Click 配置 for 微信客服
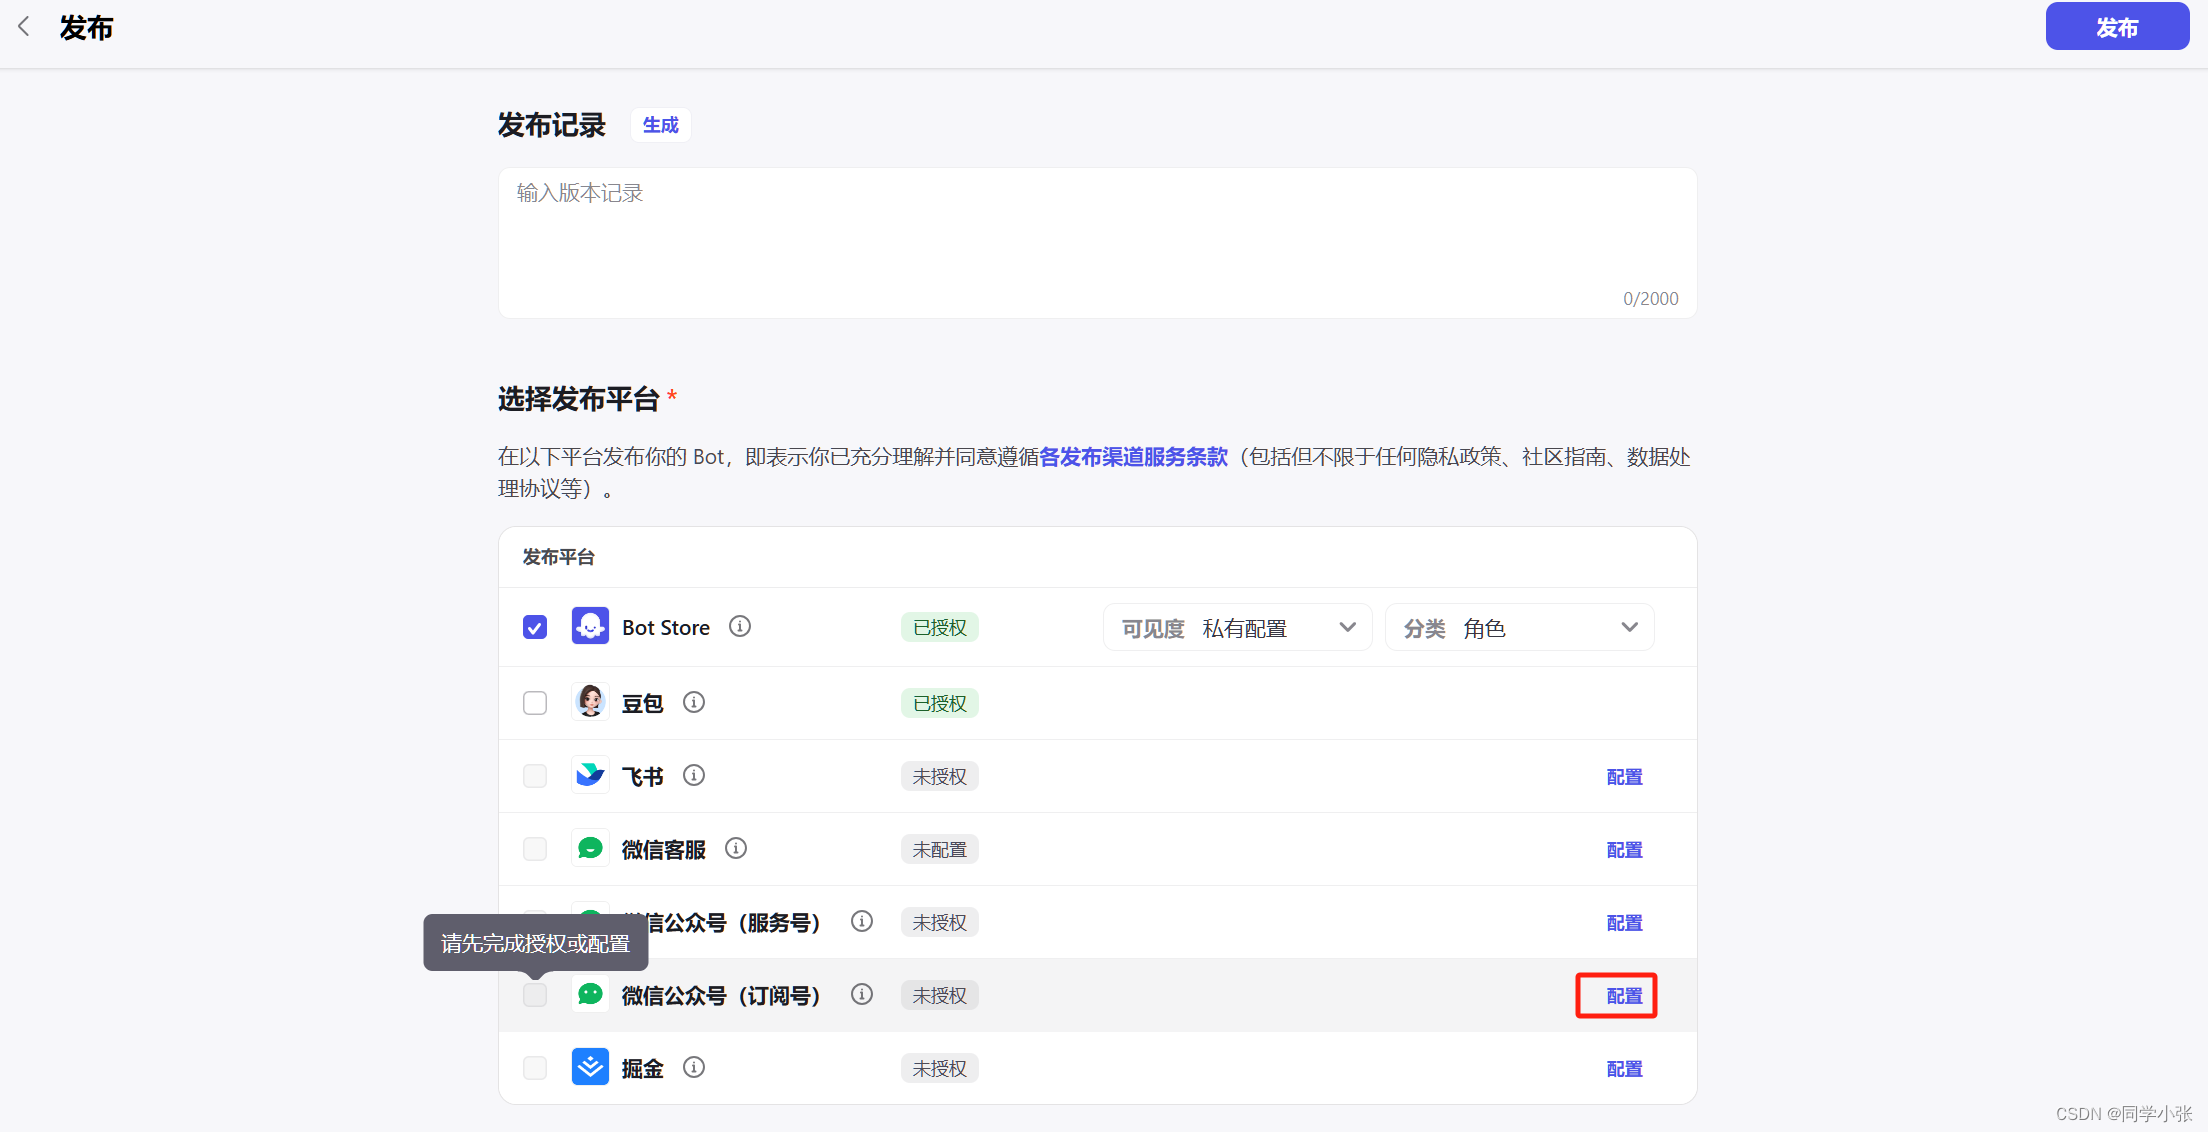 tap(1624, 850)
